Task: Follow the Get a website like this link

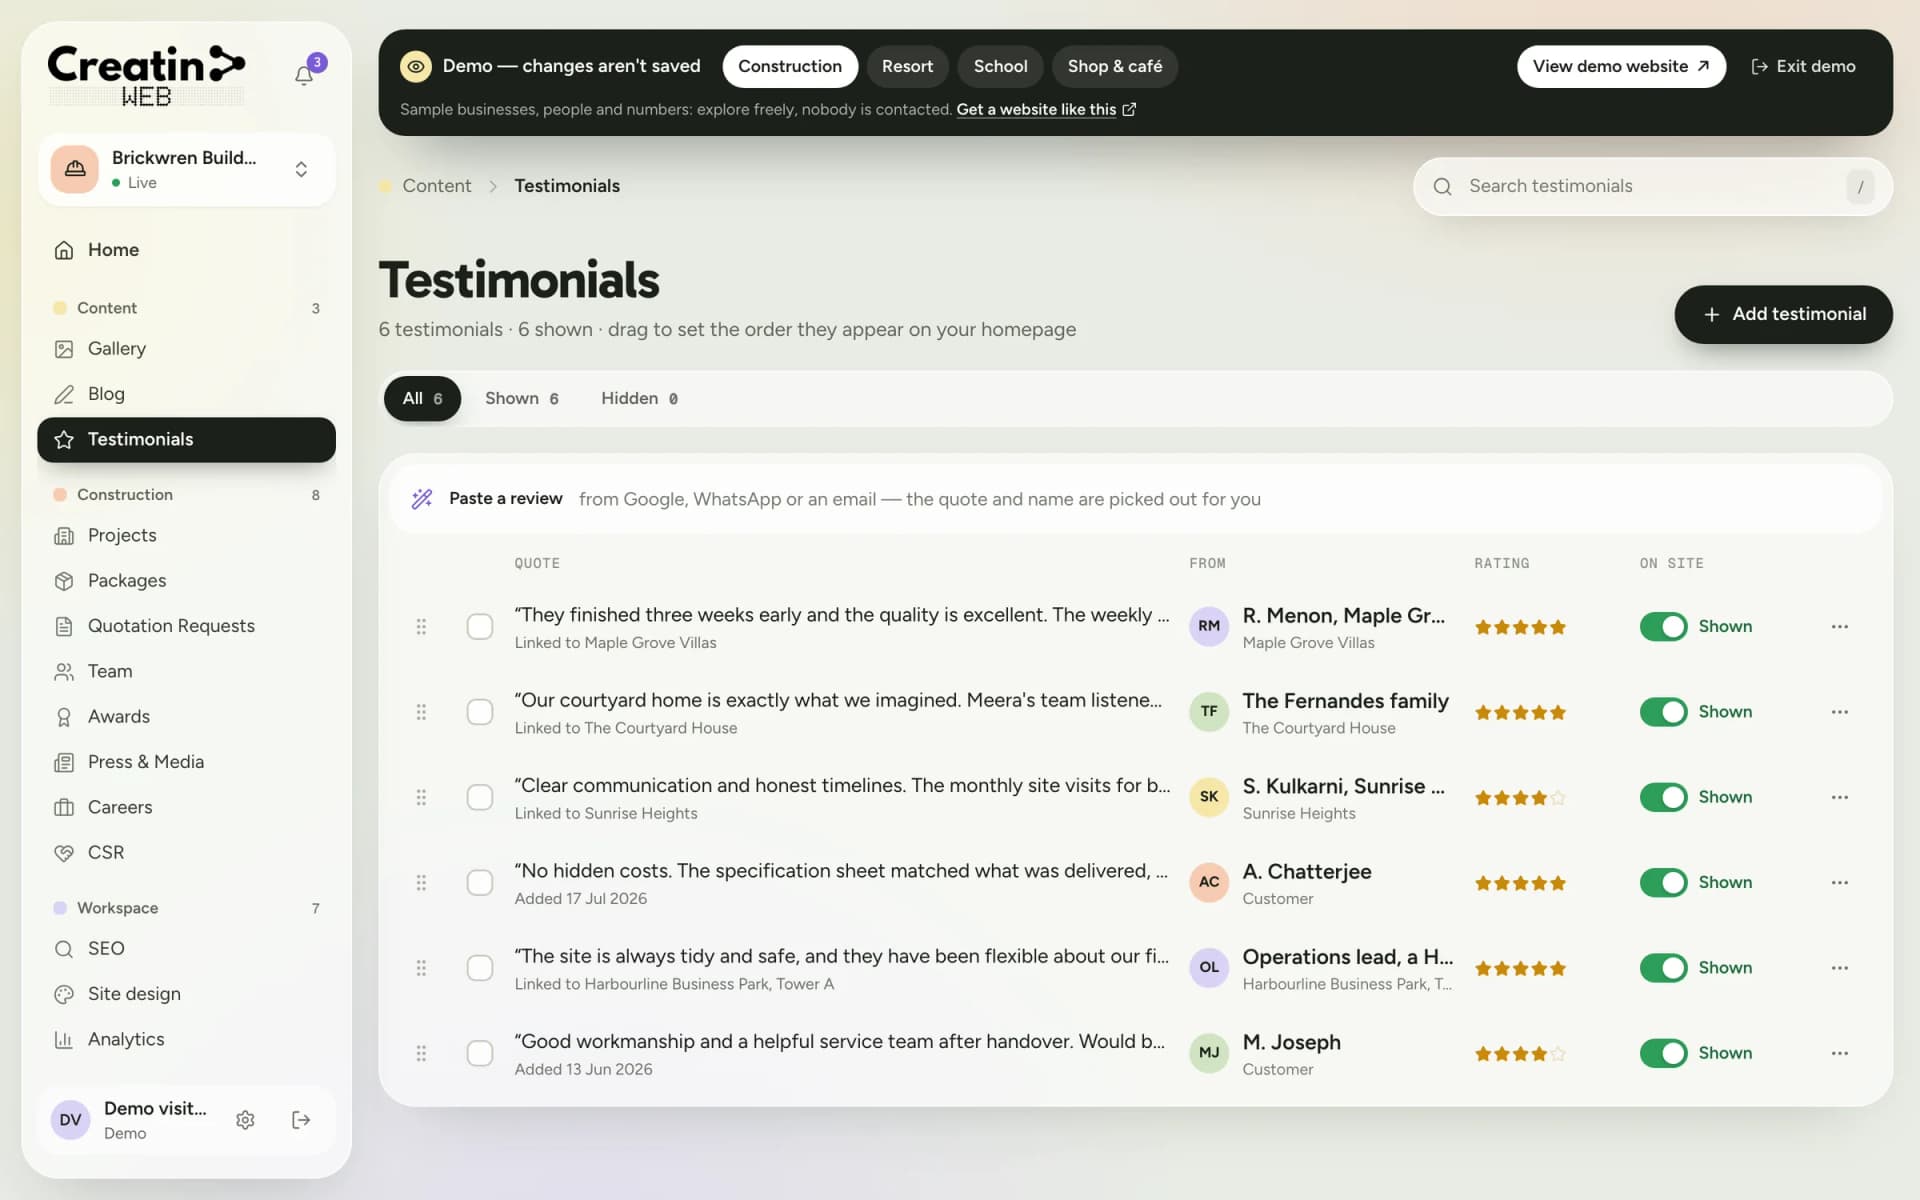Action: (x=1045, y=110)
